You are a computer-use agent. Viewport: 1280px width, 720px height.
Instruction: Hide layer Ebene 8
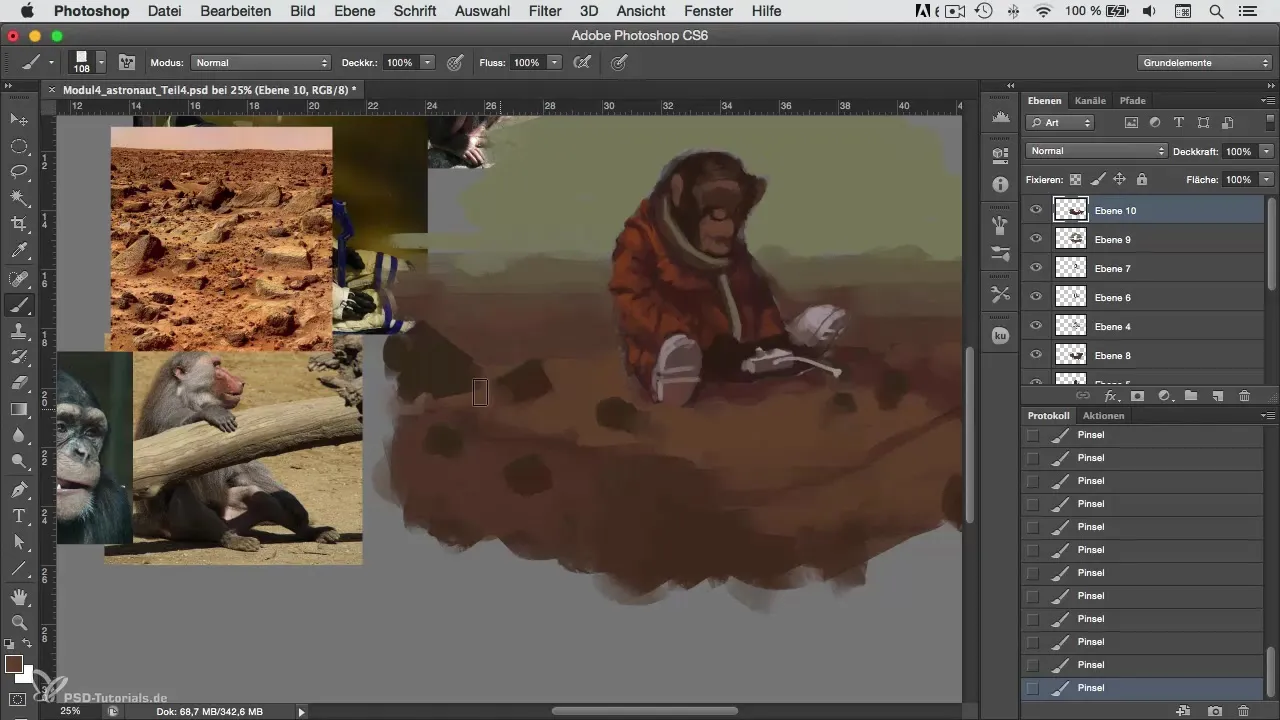pos(1036,355)
